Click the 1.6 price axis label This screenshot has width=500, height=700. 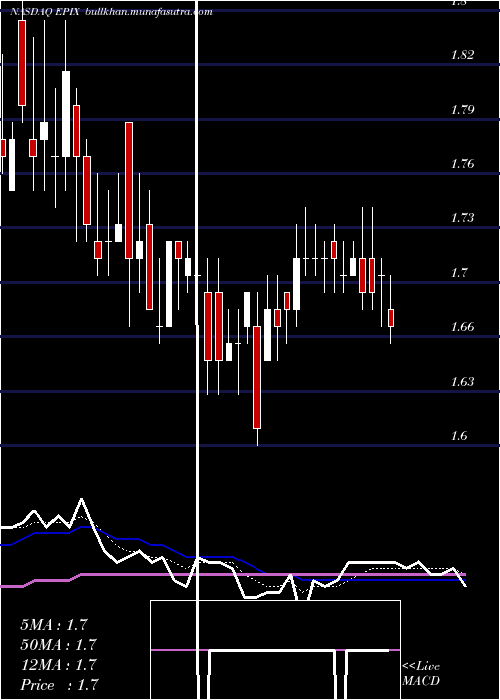coord(459,436)
